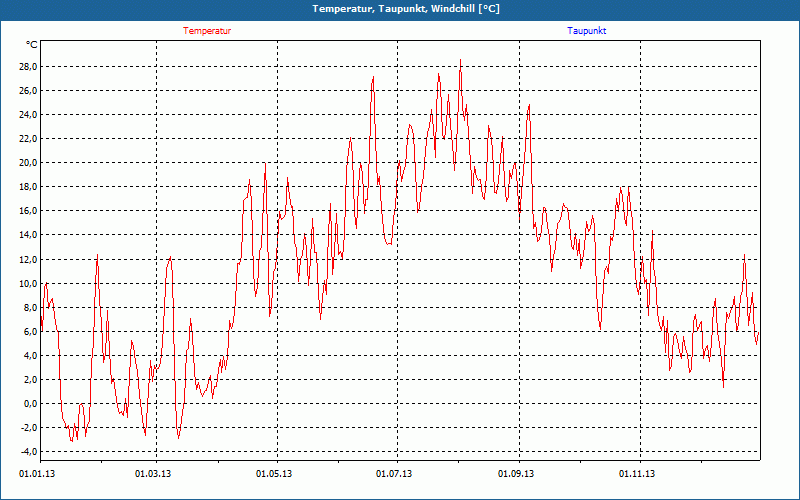This screenshot has height=500, width=800.
Task: Select the 16,0 y-axis label
Action: click(28, 211)
